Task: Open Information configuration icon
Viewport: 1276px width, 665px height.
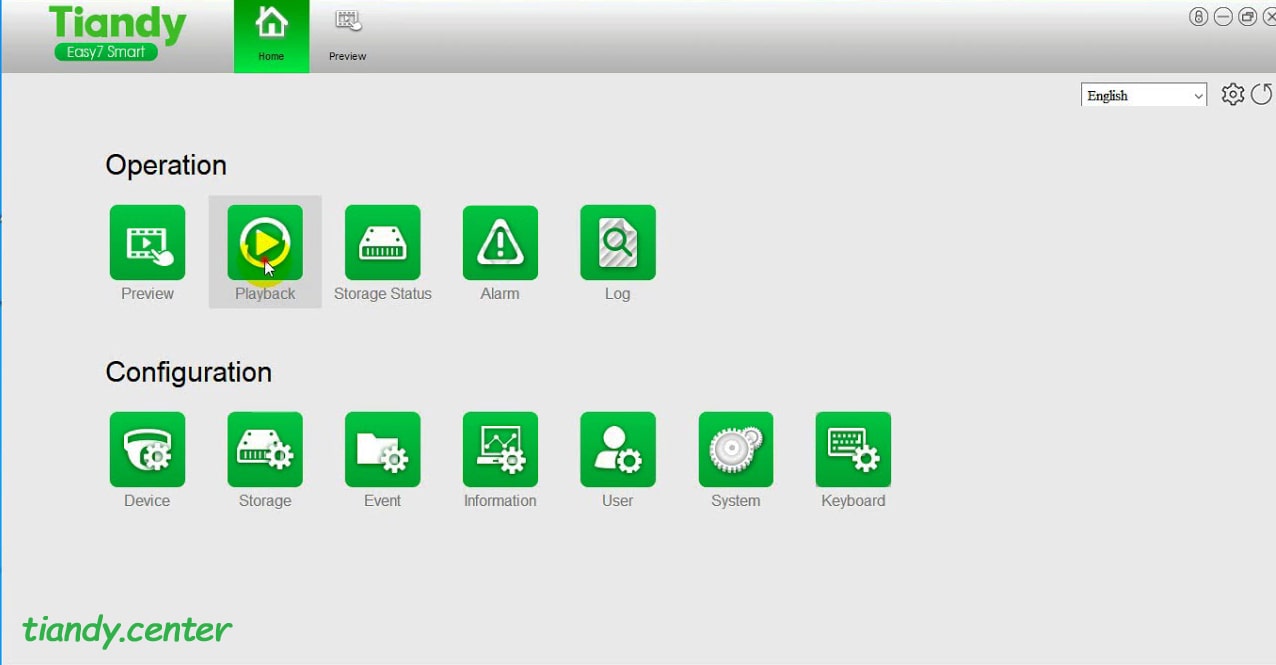Action: click(x=500, y=449)
